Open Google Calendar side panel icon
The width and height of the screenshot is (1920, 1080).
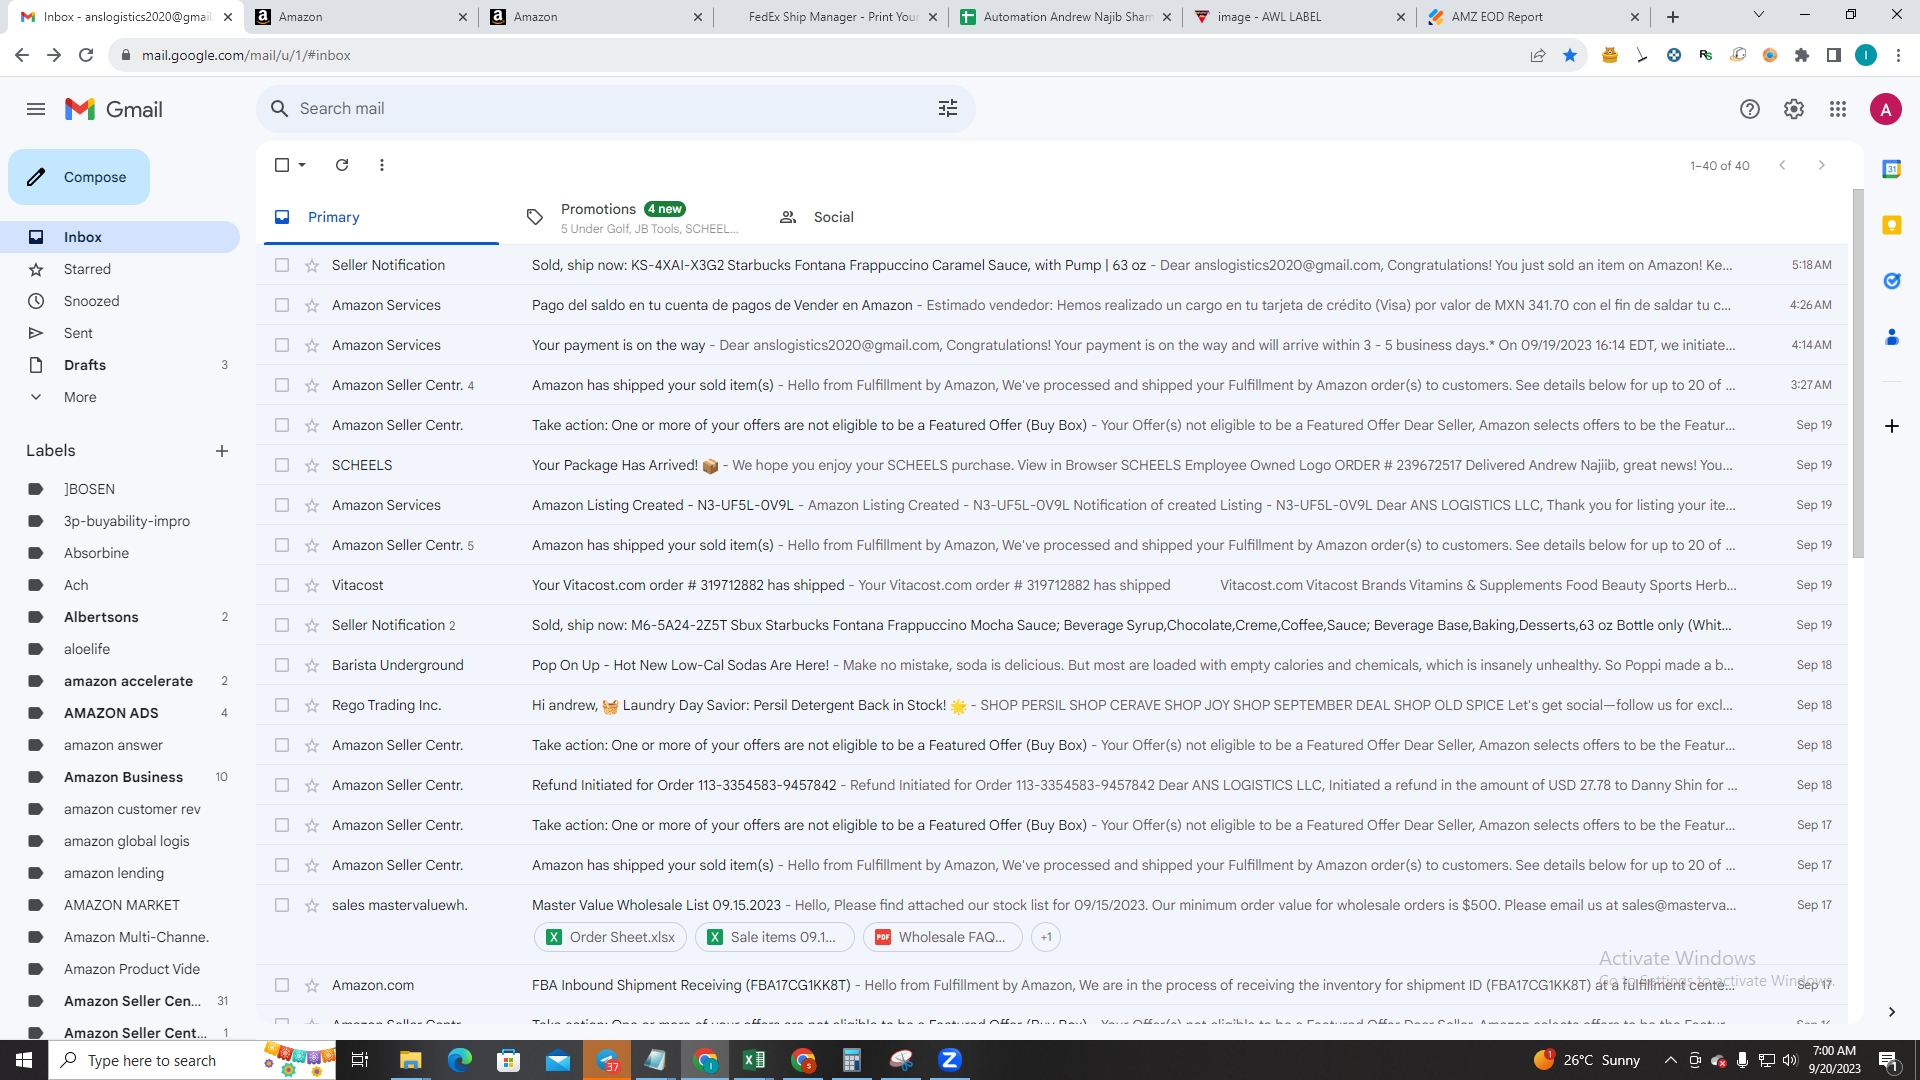1892,169
